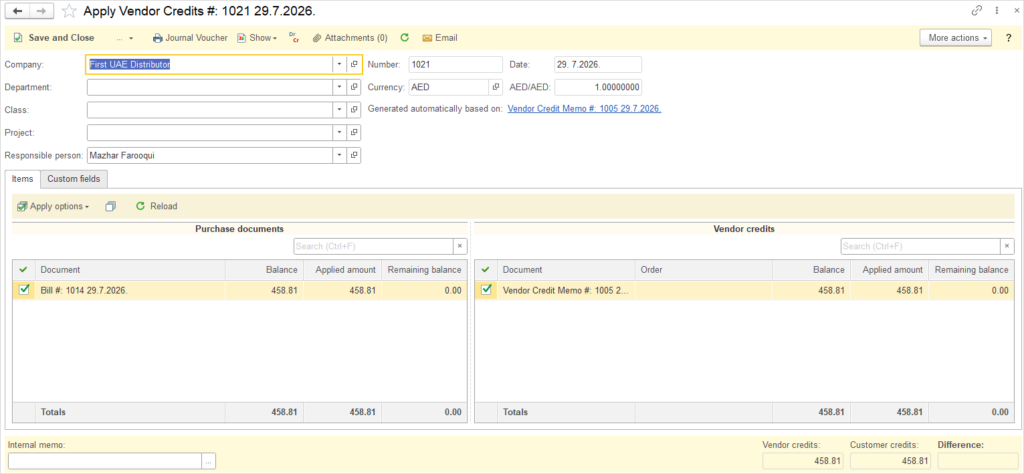The width and height of the screenshot is (1024, 474).
Task: Open the three-dot window menu
Action: (x=997, y=10)
